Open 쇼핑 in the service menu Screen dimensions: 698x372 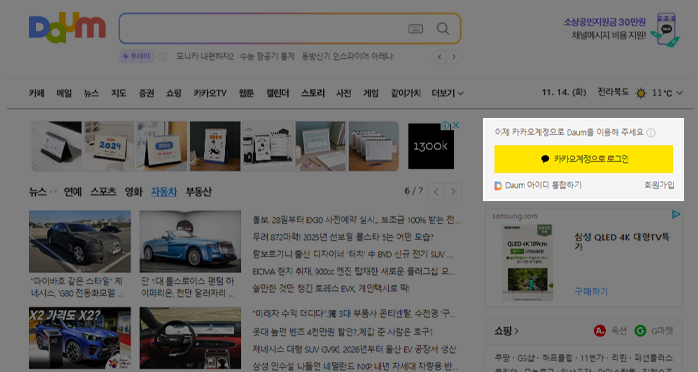pos(174,93)
